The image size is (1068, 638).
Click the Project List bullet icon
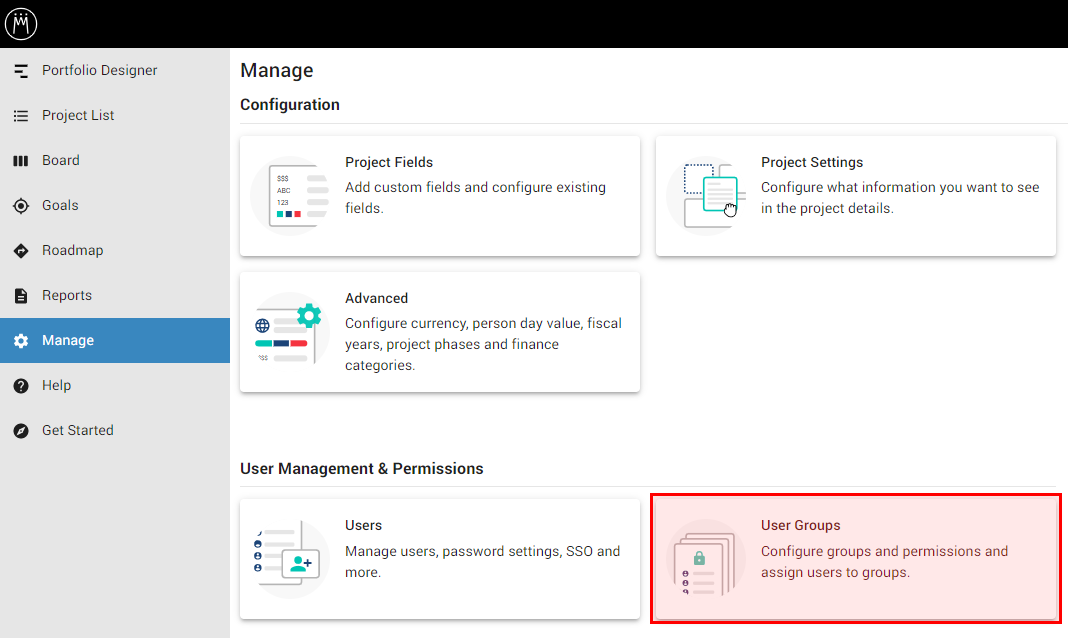[21, 116]
